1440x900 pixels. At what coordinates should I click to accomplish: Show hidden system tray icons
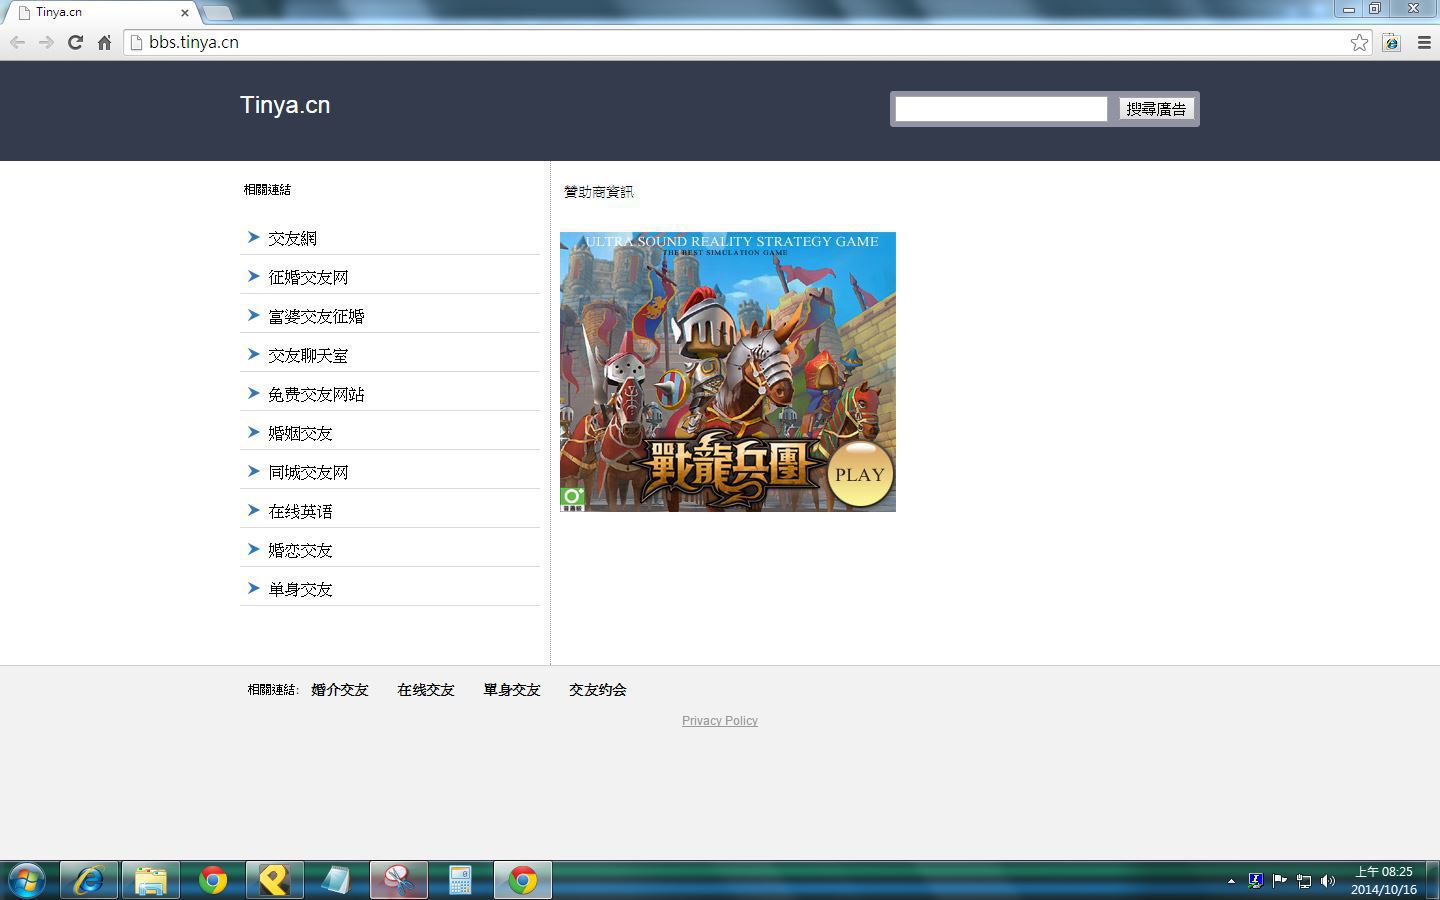(x=1231, y=881)
